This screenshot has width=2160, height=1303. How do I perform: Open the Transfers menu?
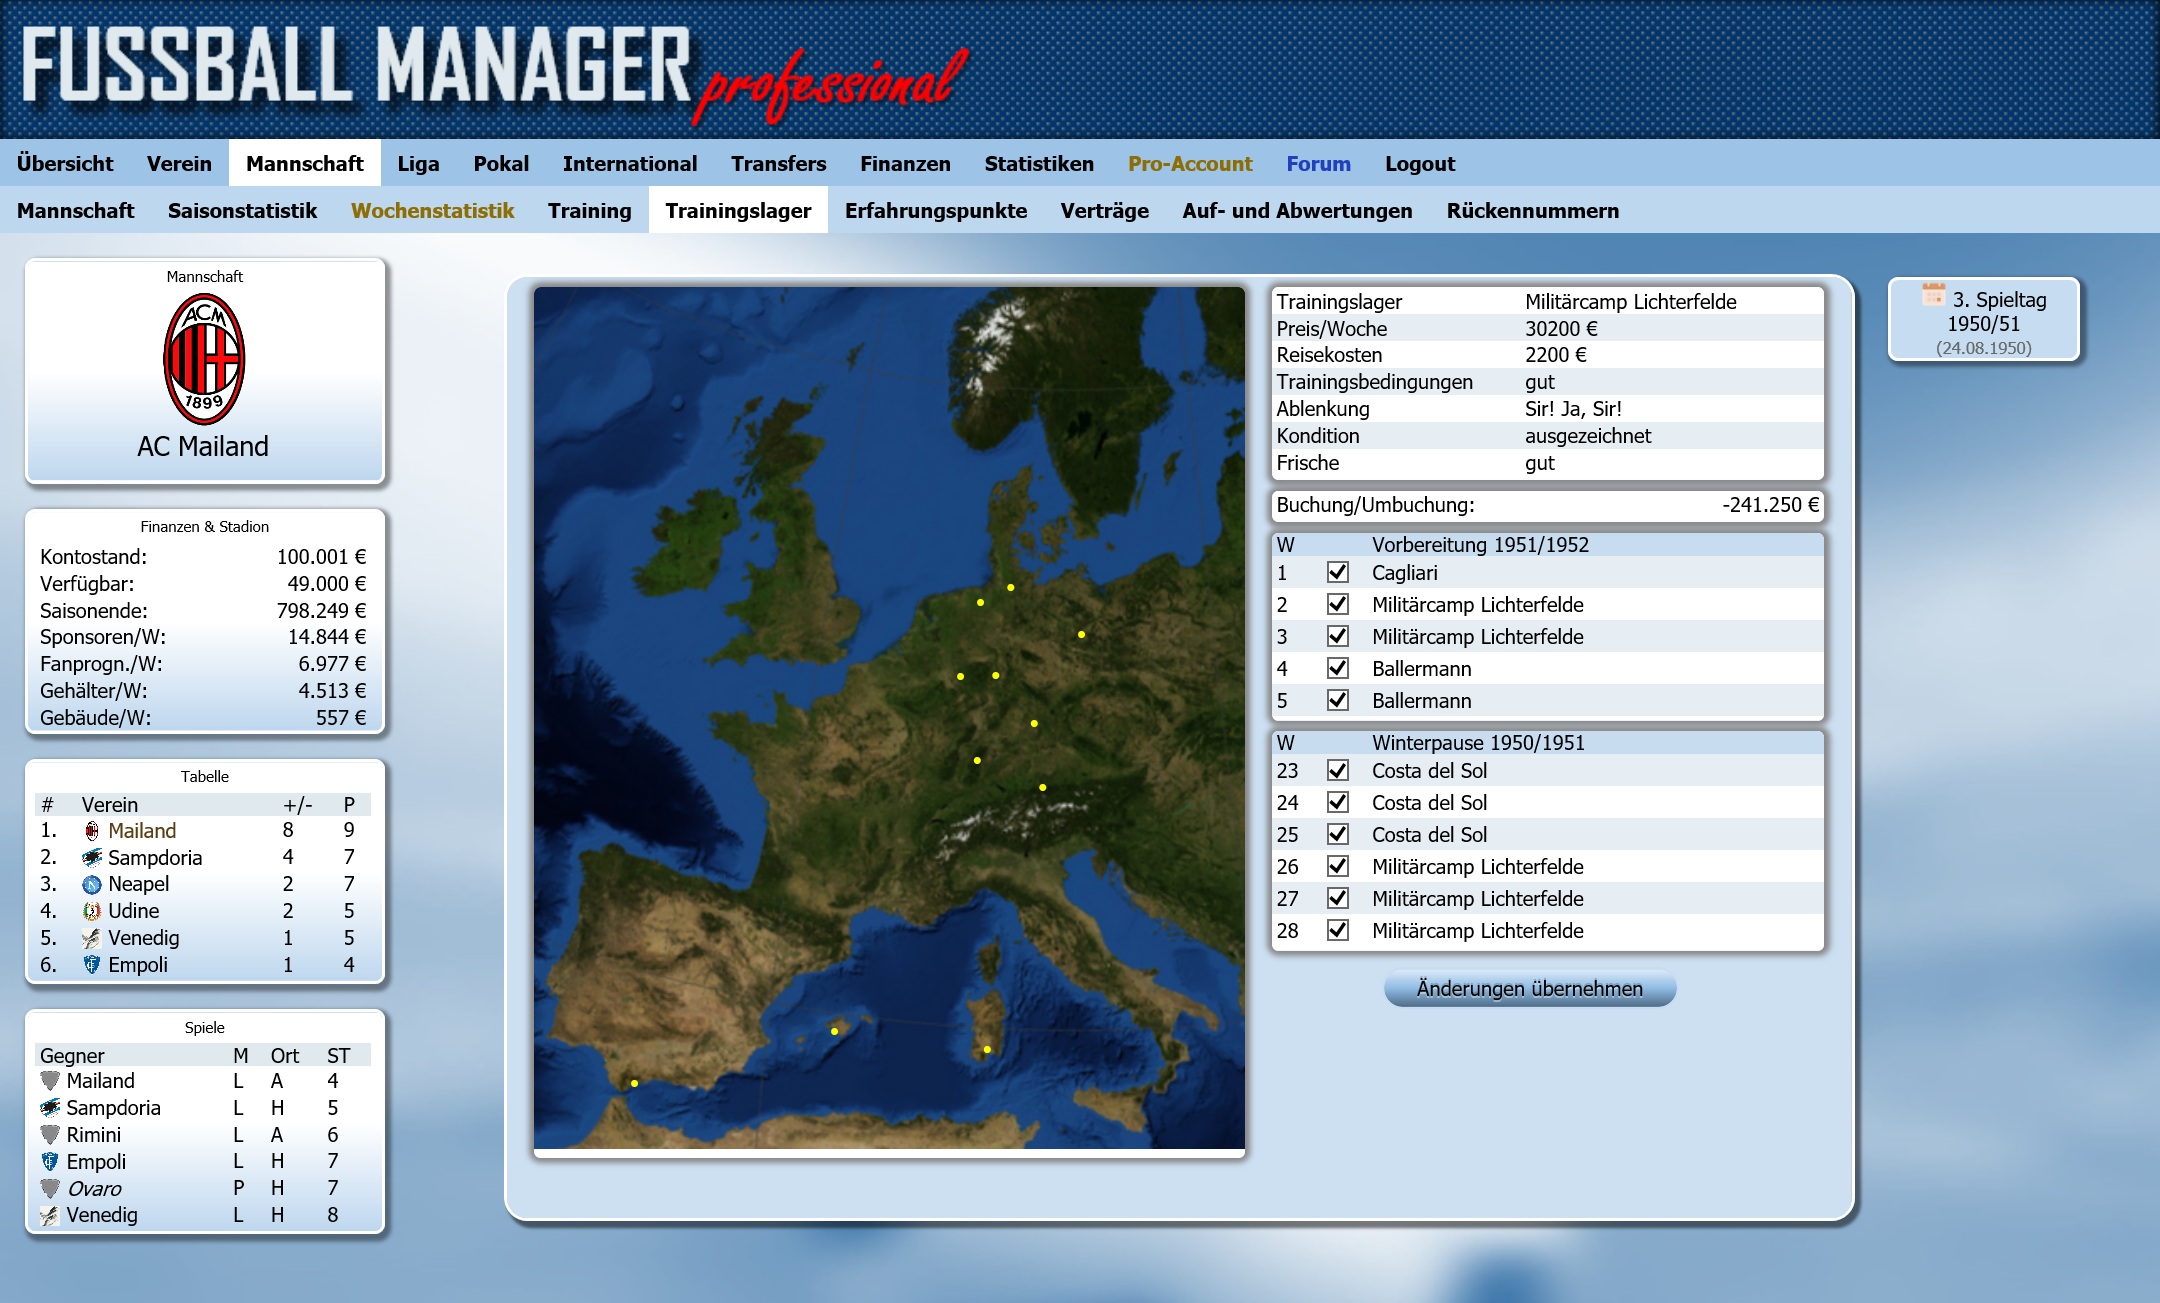point(778,163)
